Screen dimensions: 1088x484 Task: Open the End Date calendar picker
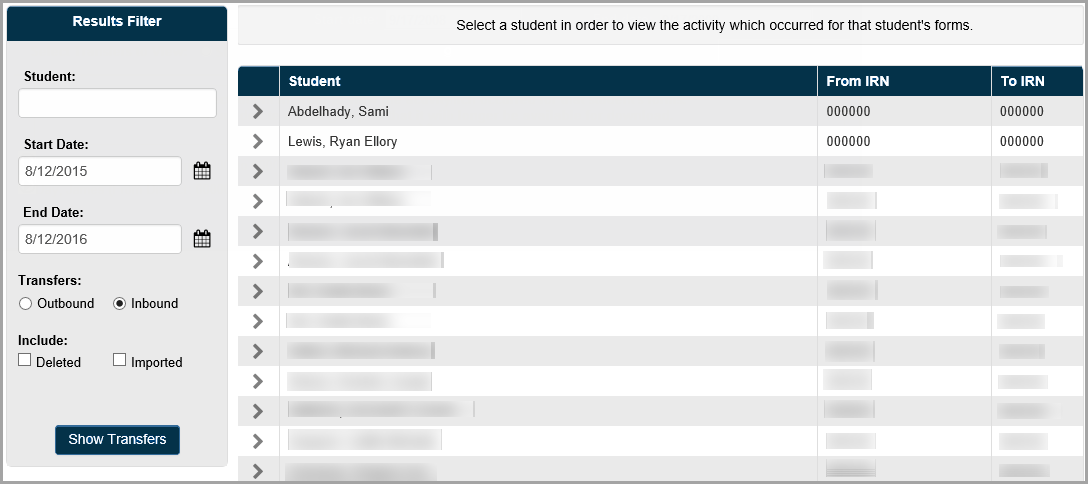(x=202, y=240)
